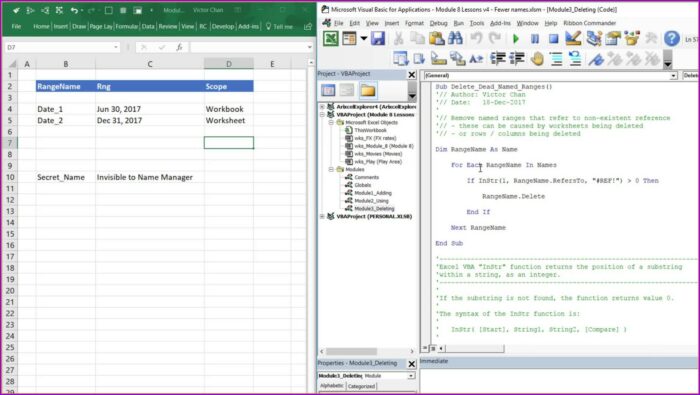Click inside the Immediate window

tap(560, 380)
